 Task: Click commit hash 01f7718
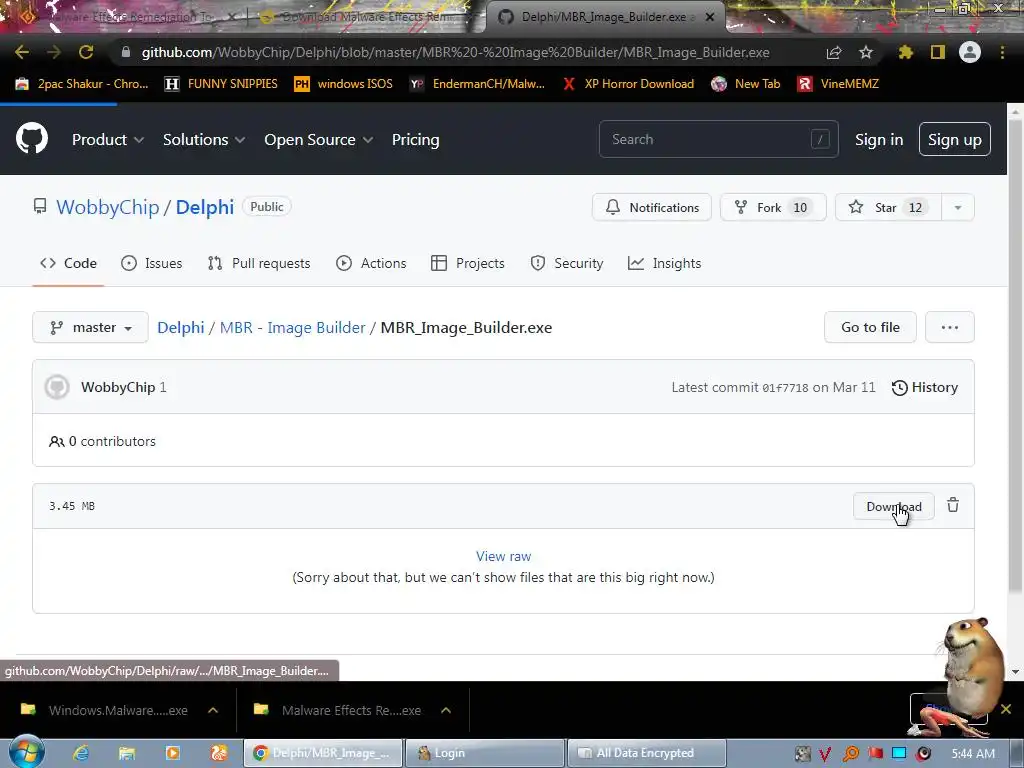coord(785,388)
